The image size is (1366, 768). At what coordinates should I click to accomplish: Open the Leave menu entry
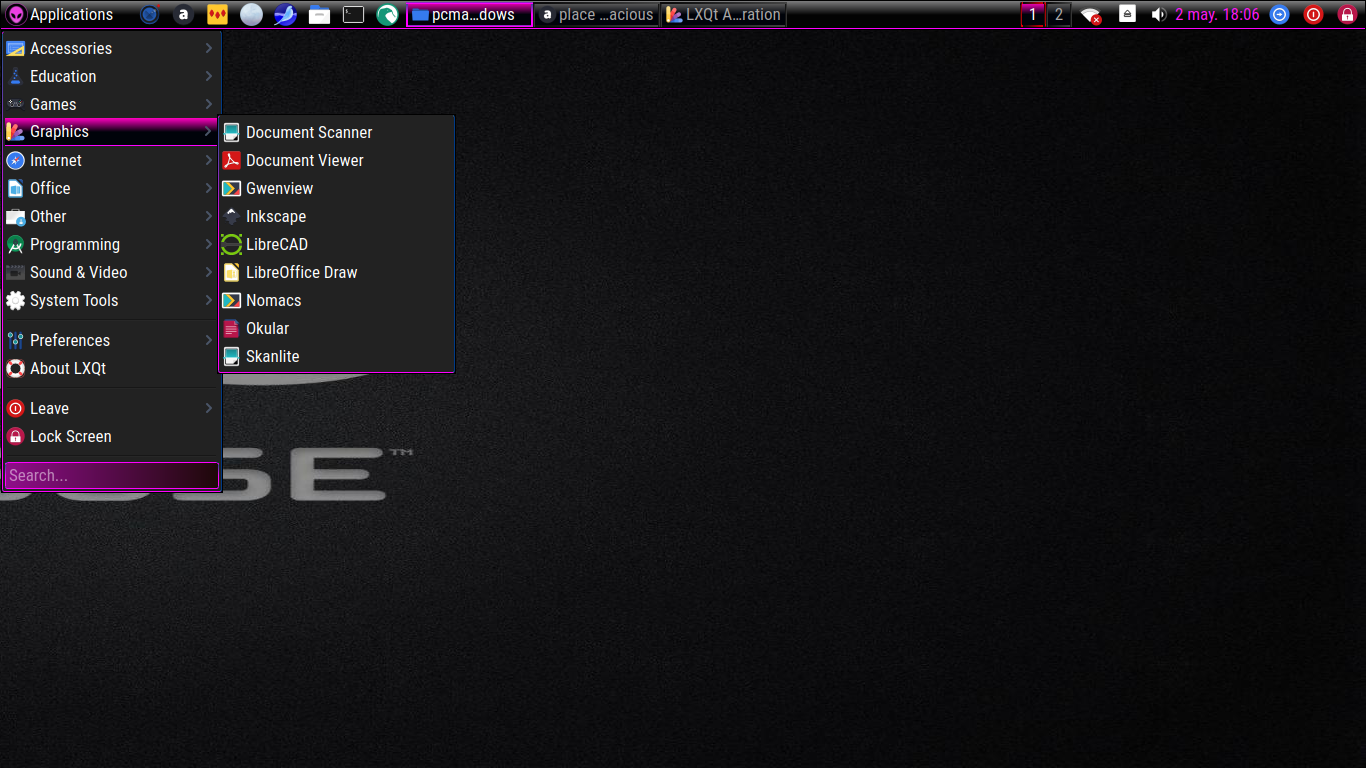tap(111, 408)
